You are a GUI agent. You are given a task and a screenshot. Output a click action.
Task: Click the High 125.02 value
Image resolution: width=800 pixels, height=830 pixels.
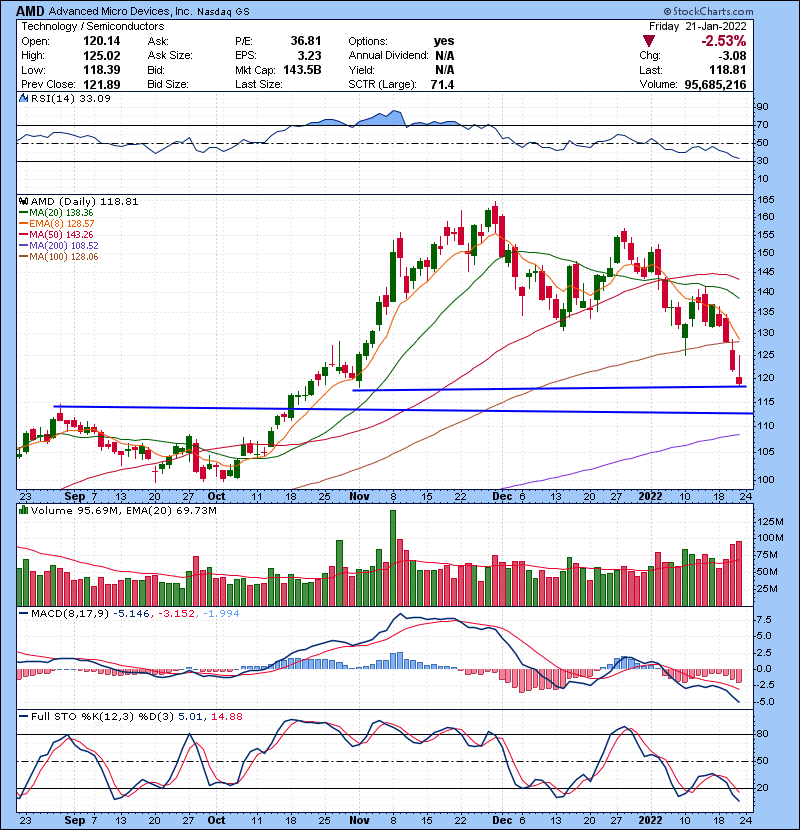tap(102, 56)
